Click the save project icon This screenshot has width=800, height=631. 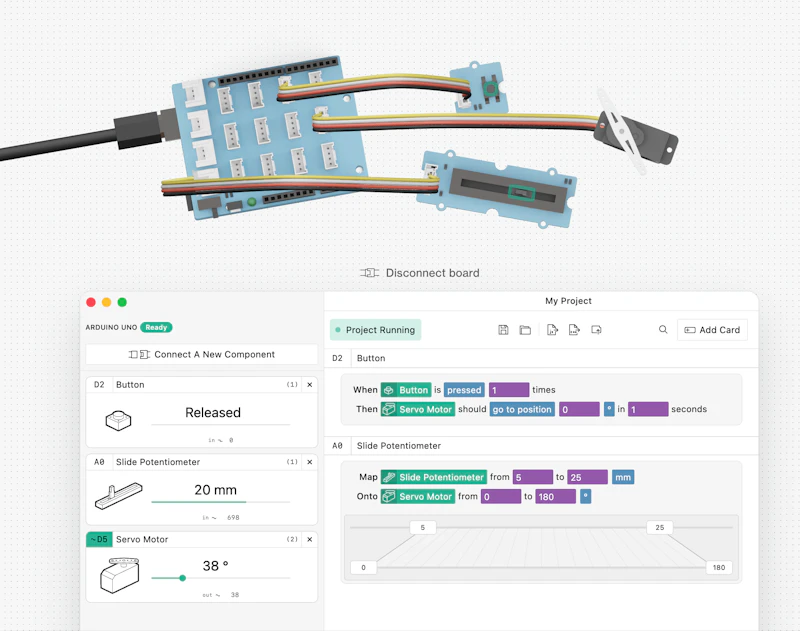coord(503,330)
